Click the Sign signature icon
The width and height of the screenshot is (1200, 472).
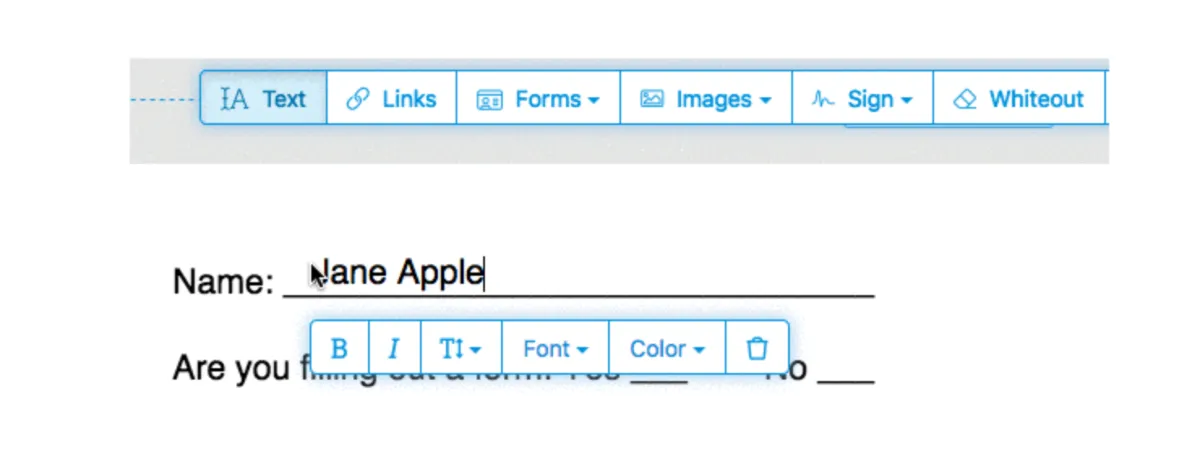[x=823, y=100]
